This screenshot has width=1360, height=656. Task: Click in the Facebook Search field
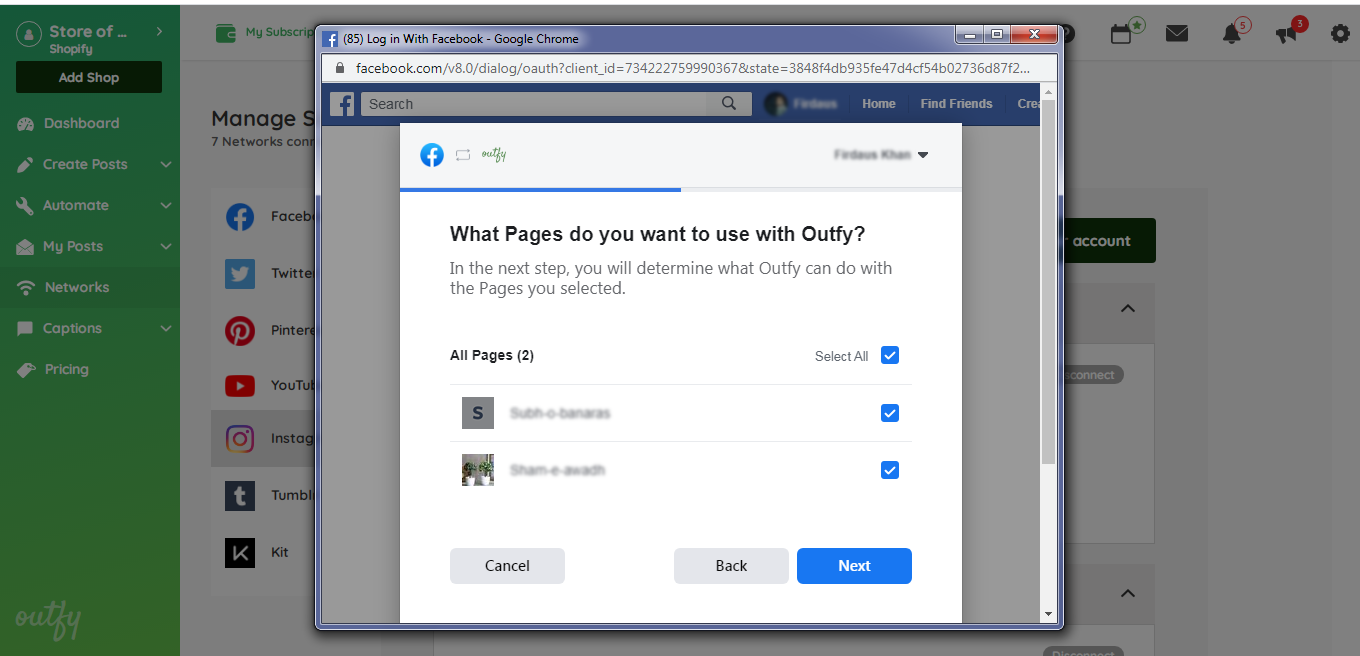click(534, 104)
